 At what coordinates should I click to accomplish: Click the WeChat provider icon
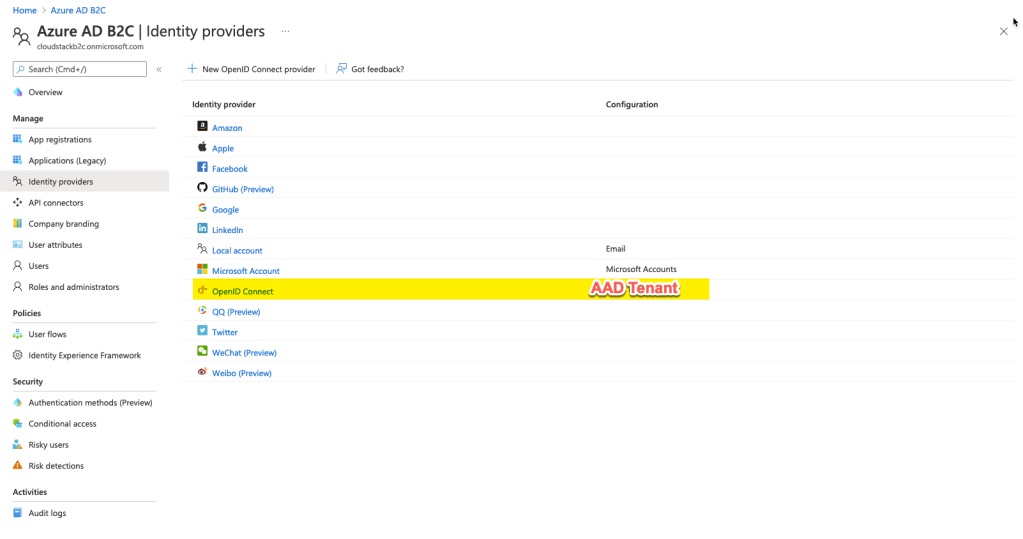[x=202, y=352]
